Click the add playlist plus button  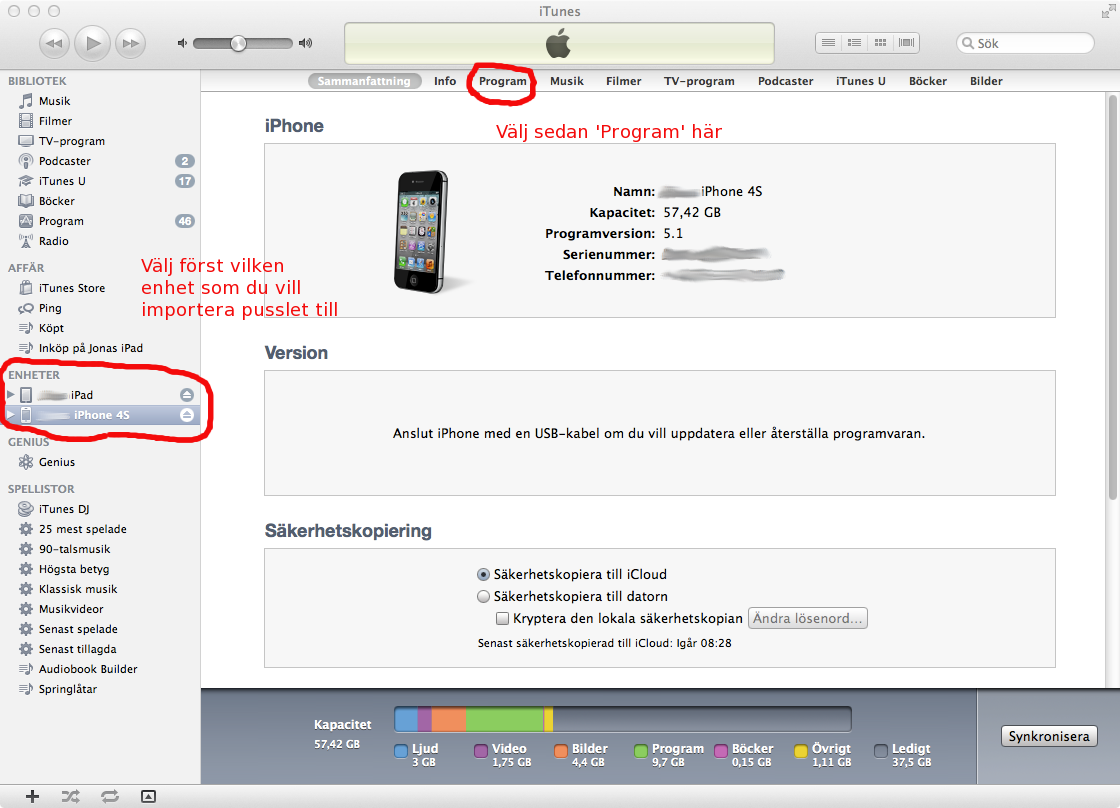32,797
